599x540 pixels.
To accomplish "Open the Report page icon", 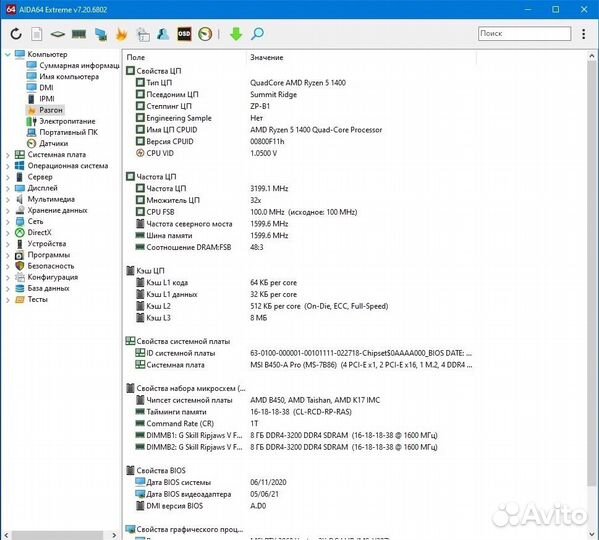I will (37, 34).
